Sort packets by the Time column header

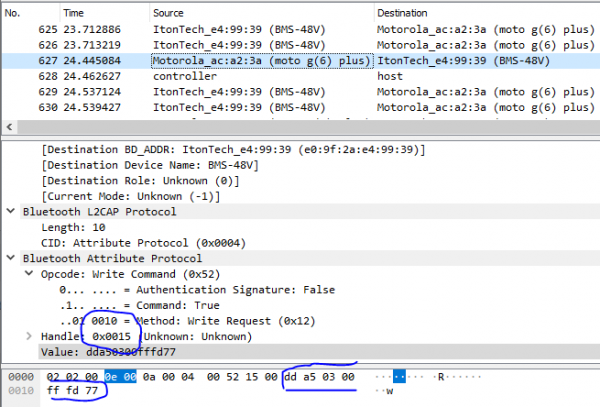(105, 13)
